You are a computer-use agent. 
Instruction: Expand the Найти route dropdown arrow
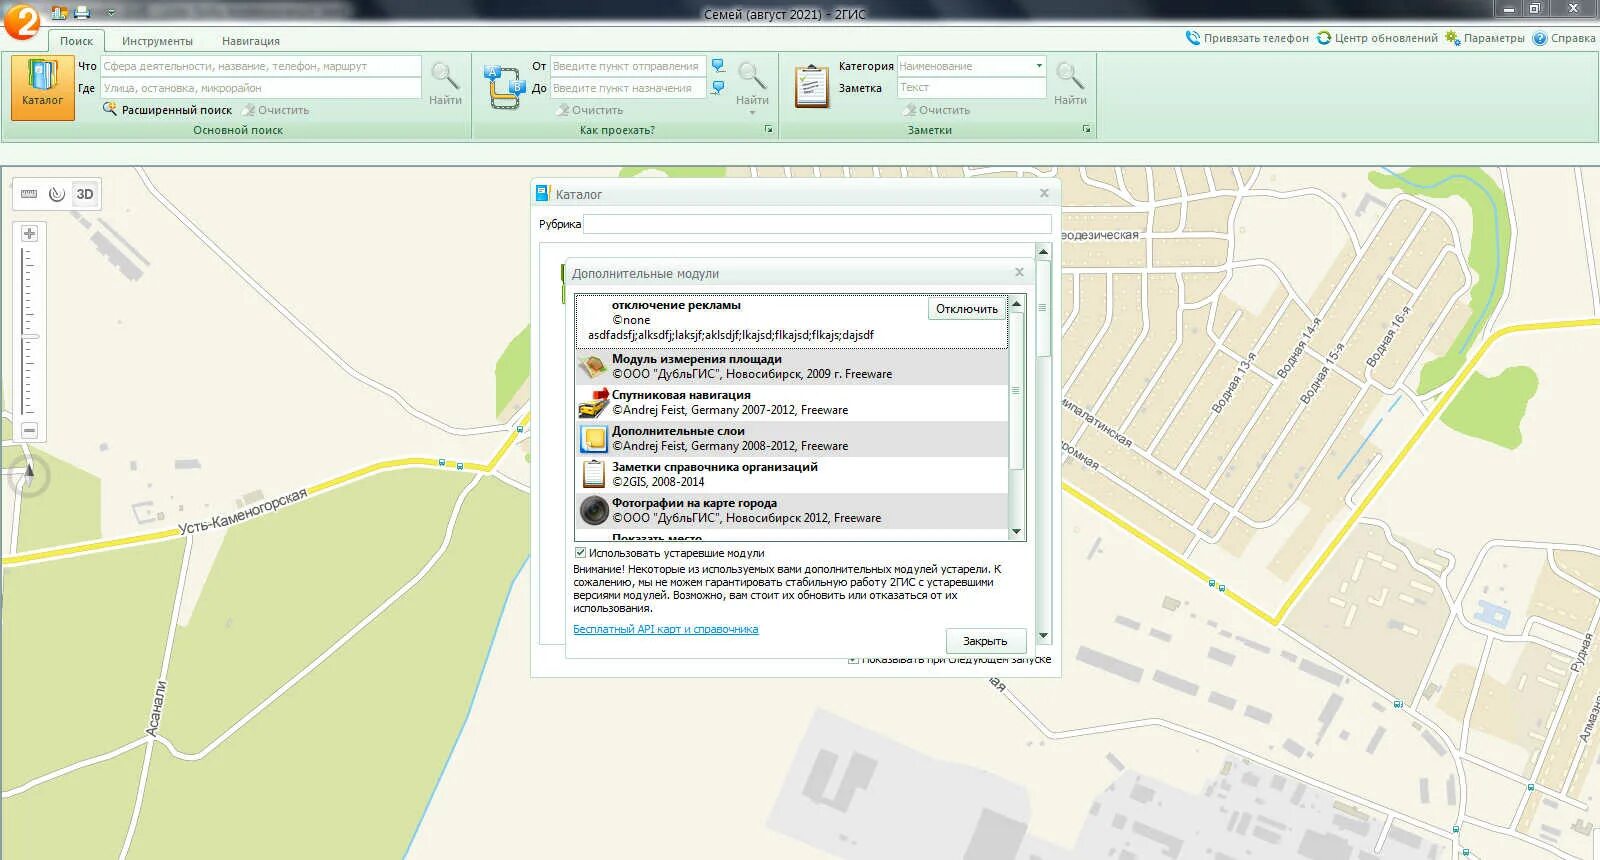752,113
